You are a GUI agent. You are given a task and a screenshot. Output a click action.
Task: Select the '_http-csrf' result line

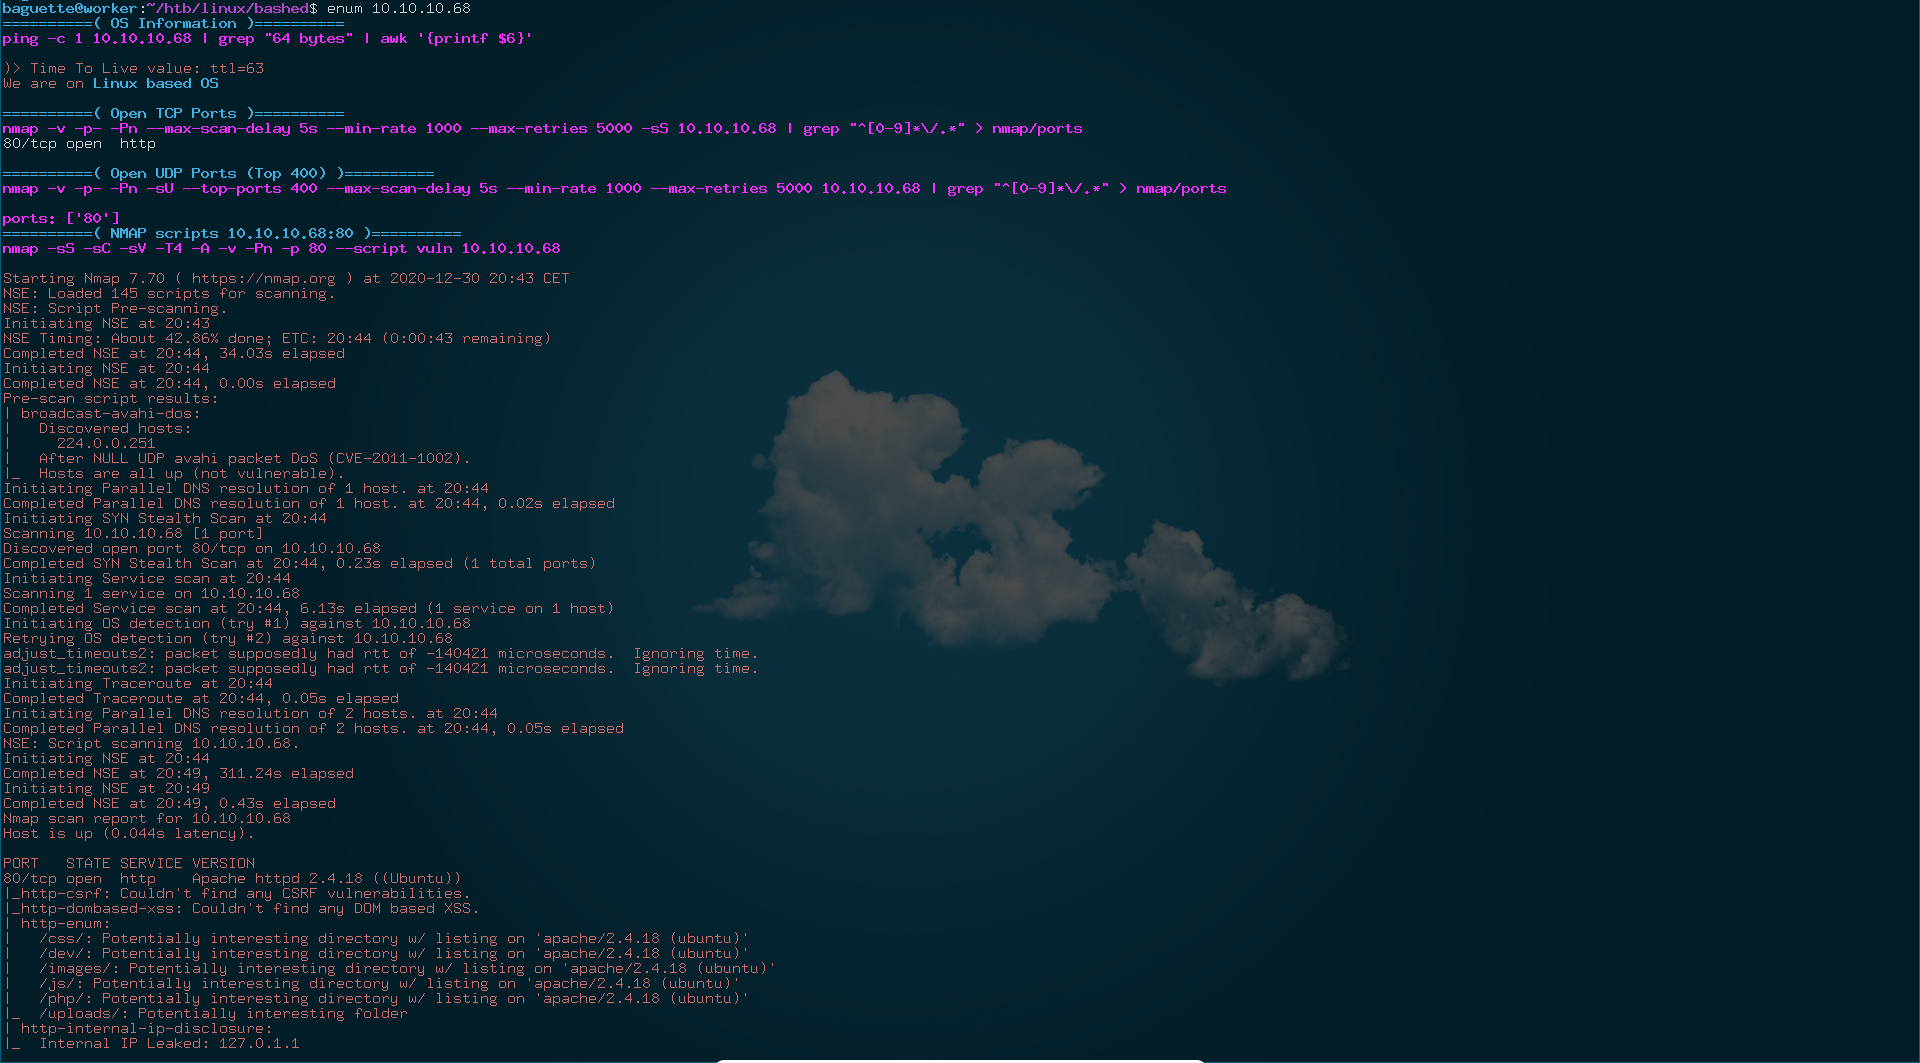click(237, 893)
